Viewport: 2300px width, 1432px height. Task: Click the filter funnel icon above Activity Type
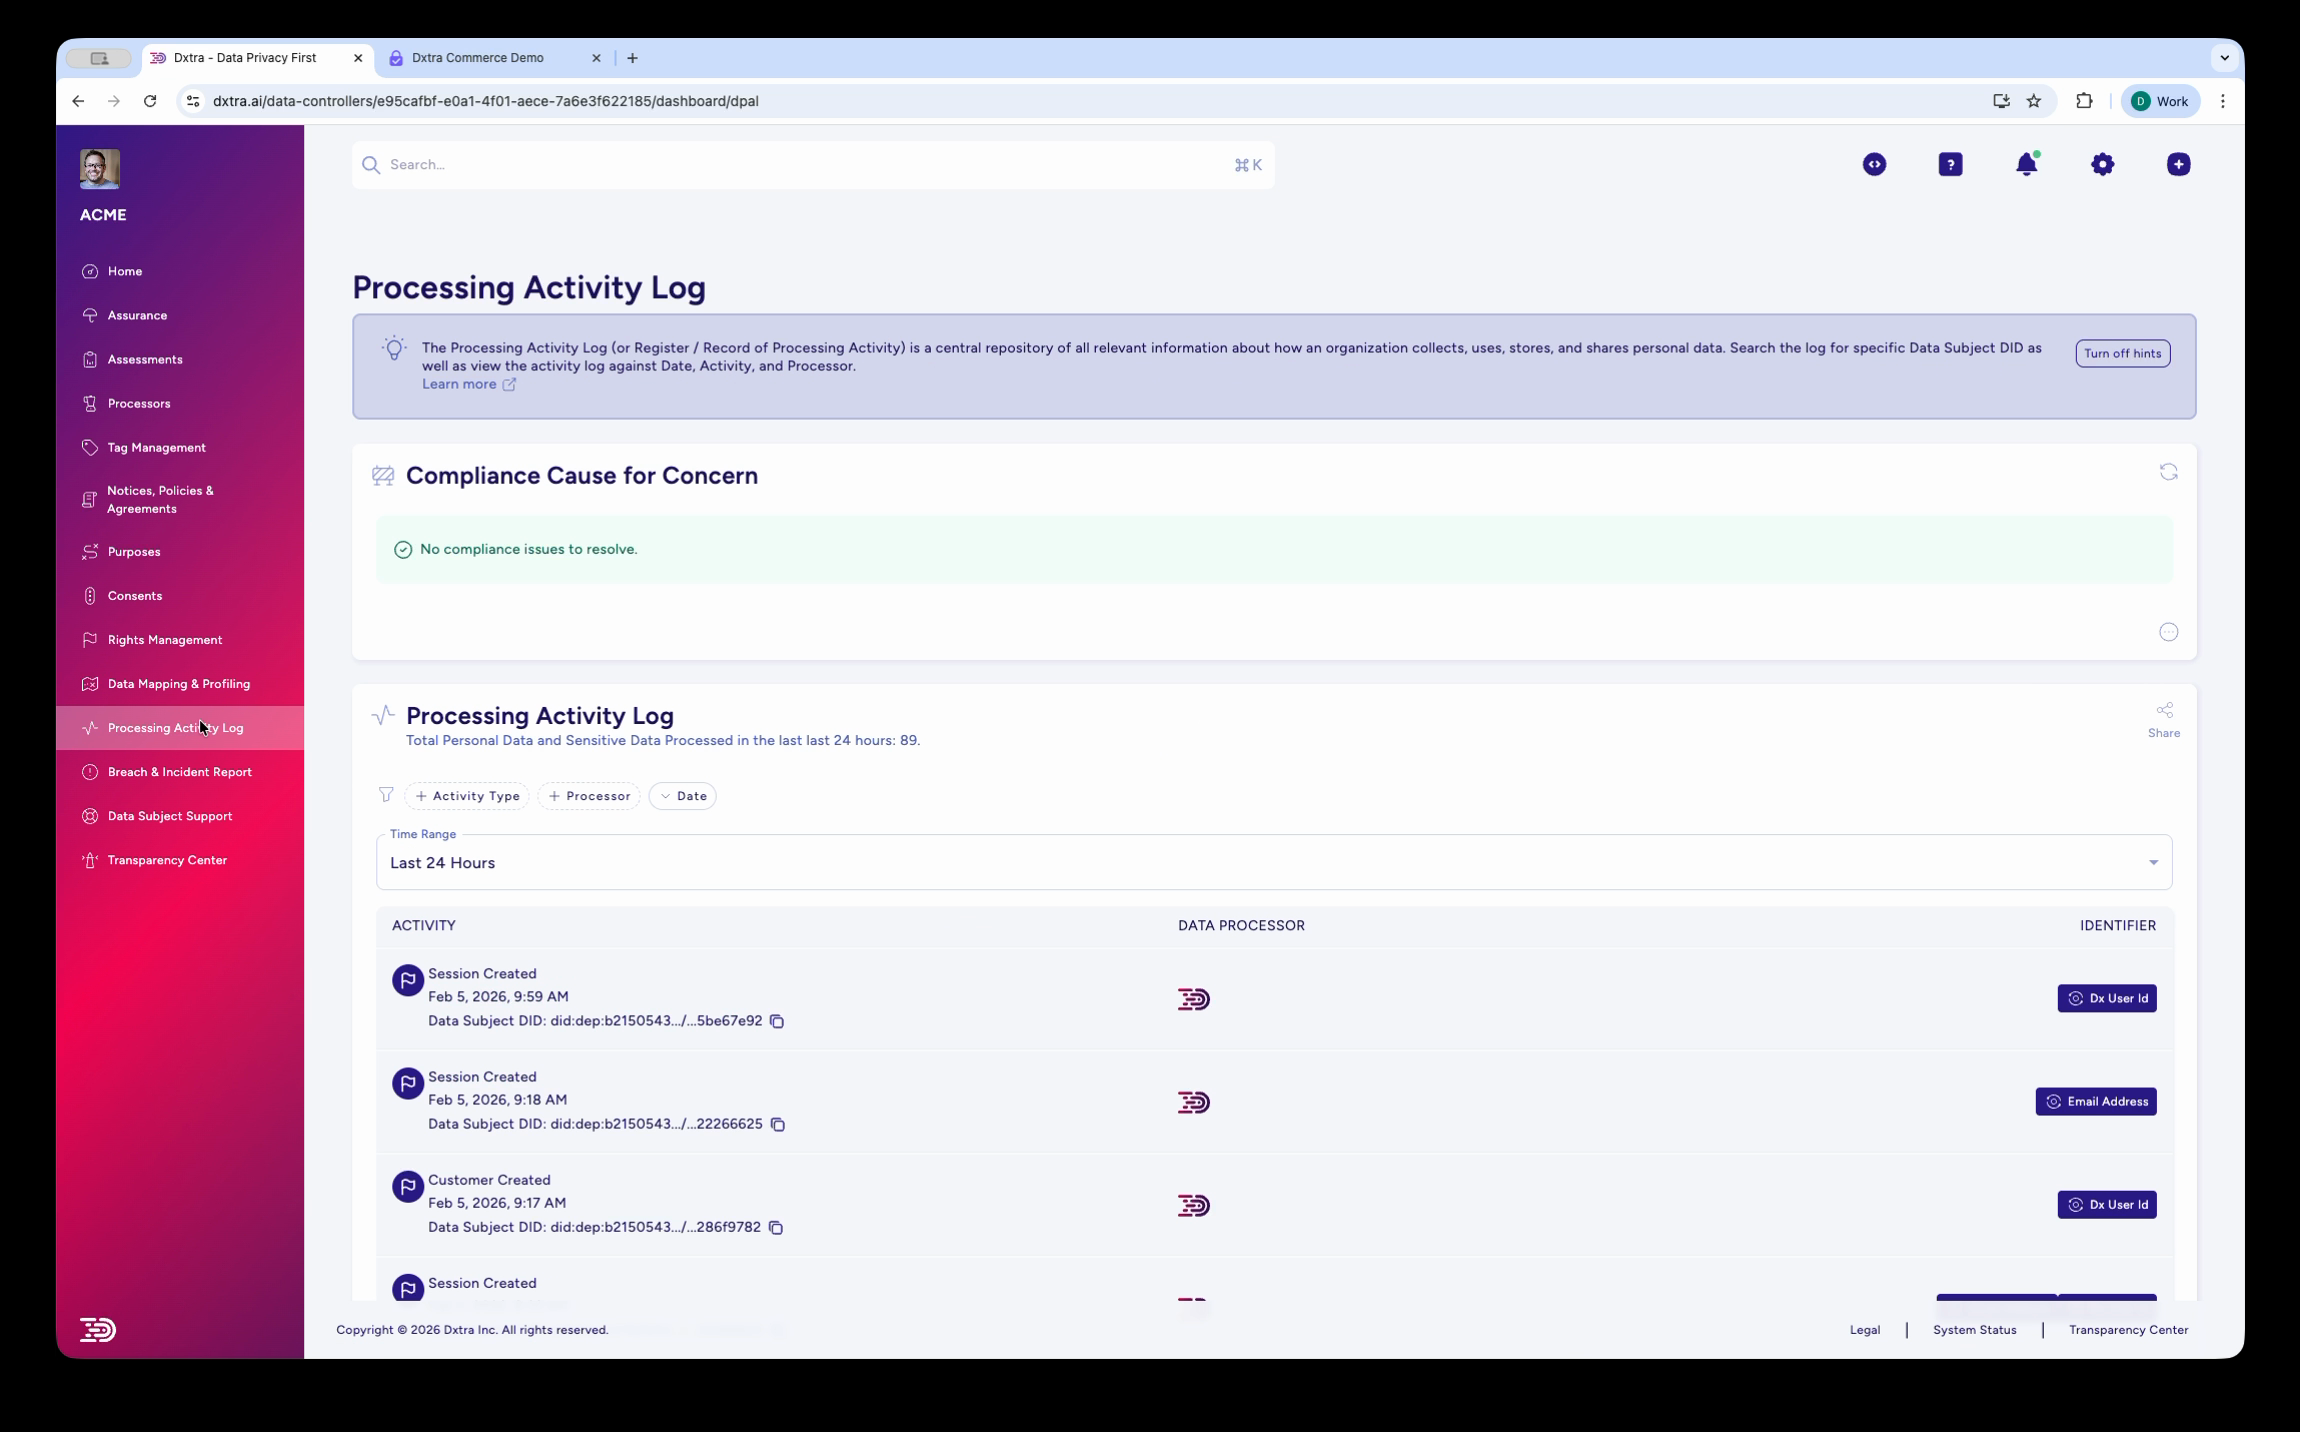[386, 795]
